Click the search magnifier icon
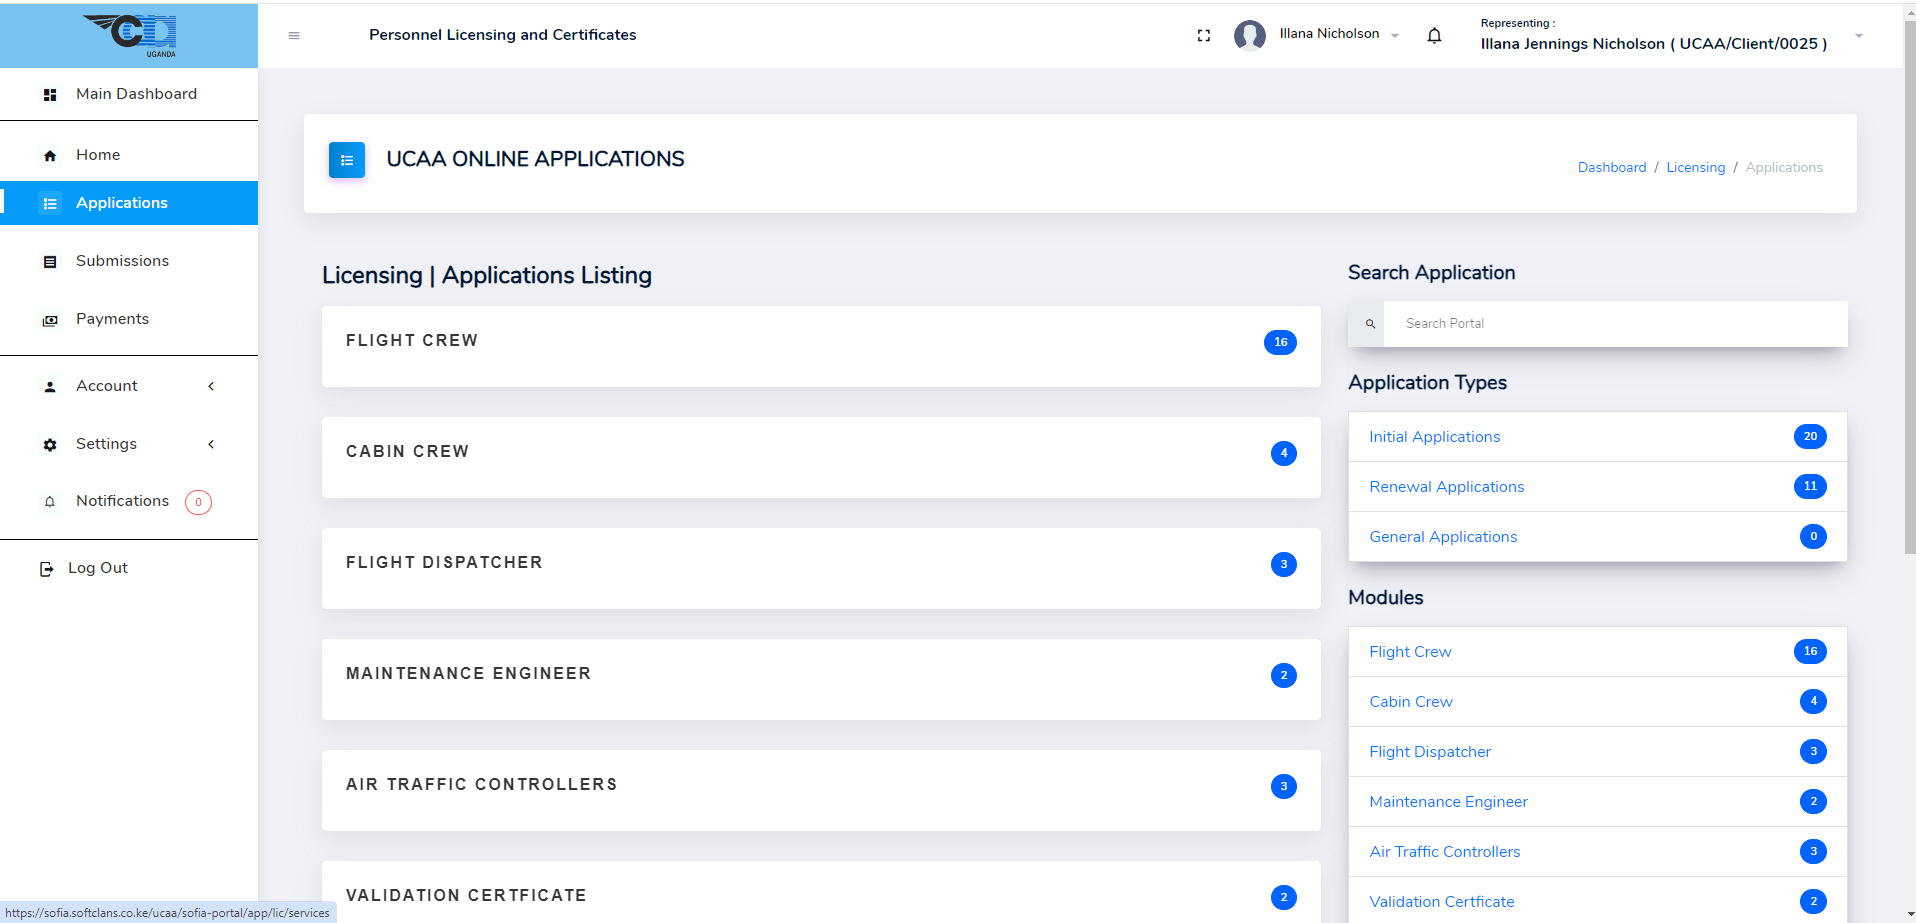Image resolution: width=1916 pixels, height=923 pixels. (x=1370, y=324)
